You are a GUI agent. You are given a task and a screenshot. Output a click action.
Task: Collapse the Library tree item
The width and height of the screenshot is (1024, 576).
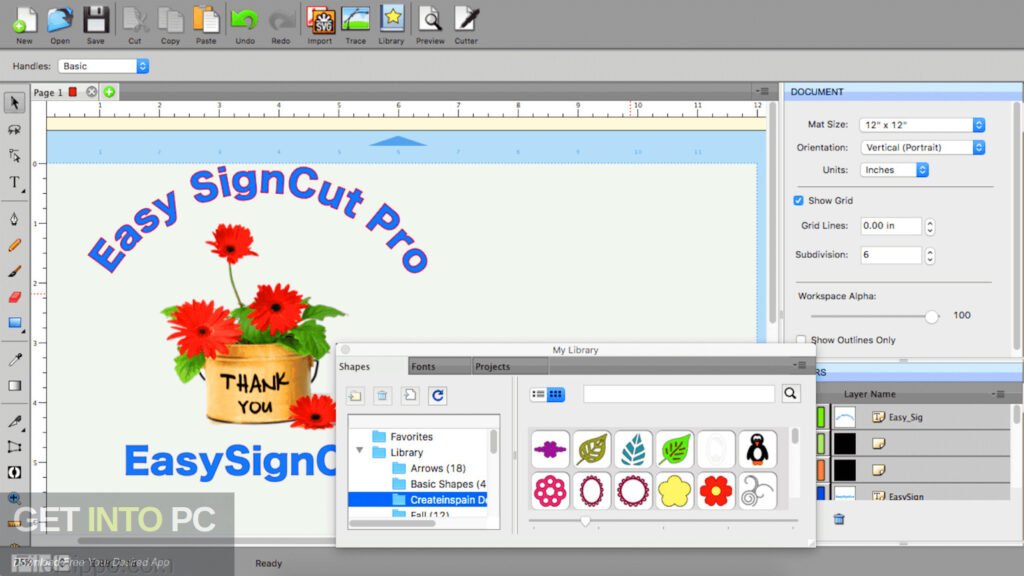pos(360,451)
